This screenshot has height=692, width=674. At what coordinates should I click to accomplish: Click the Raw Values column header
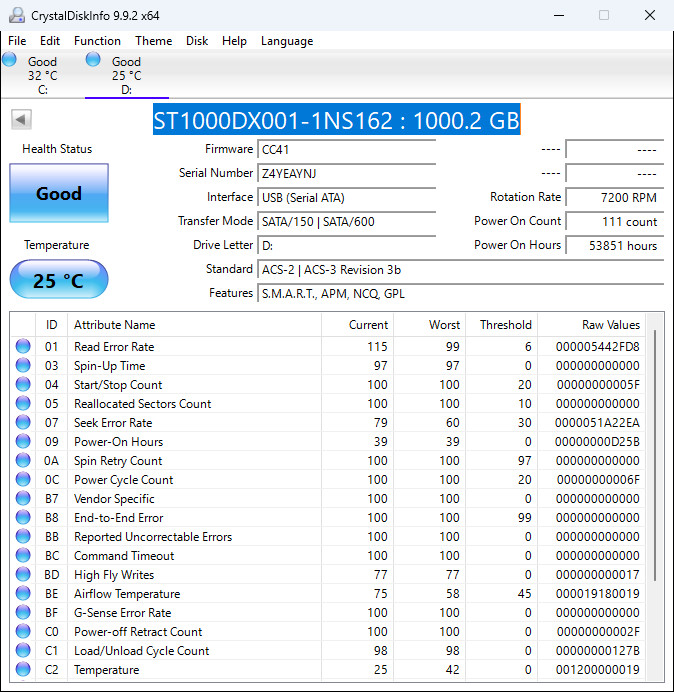(591, 325)
